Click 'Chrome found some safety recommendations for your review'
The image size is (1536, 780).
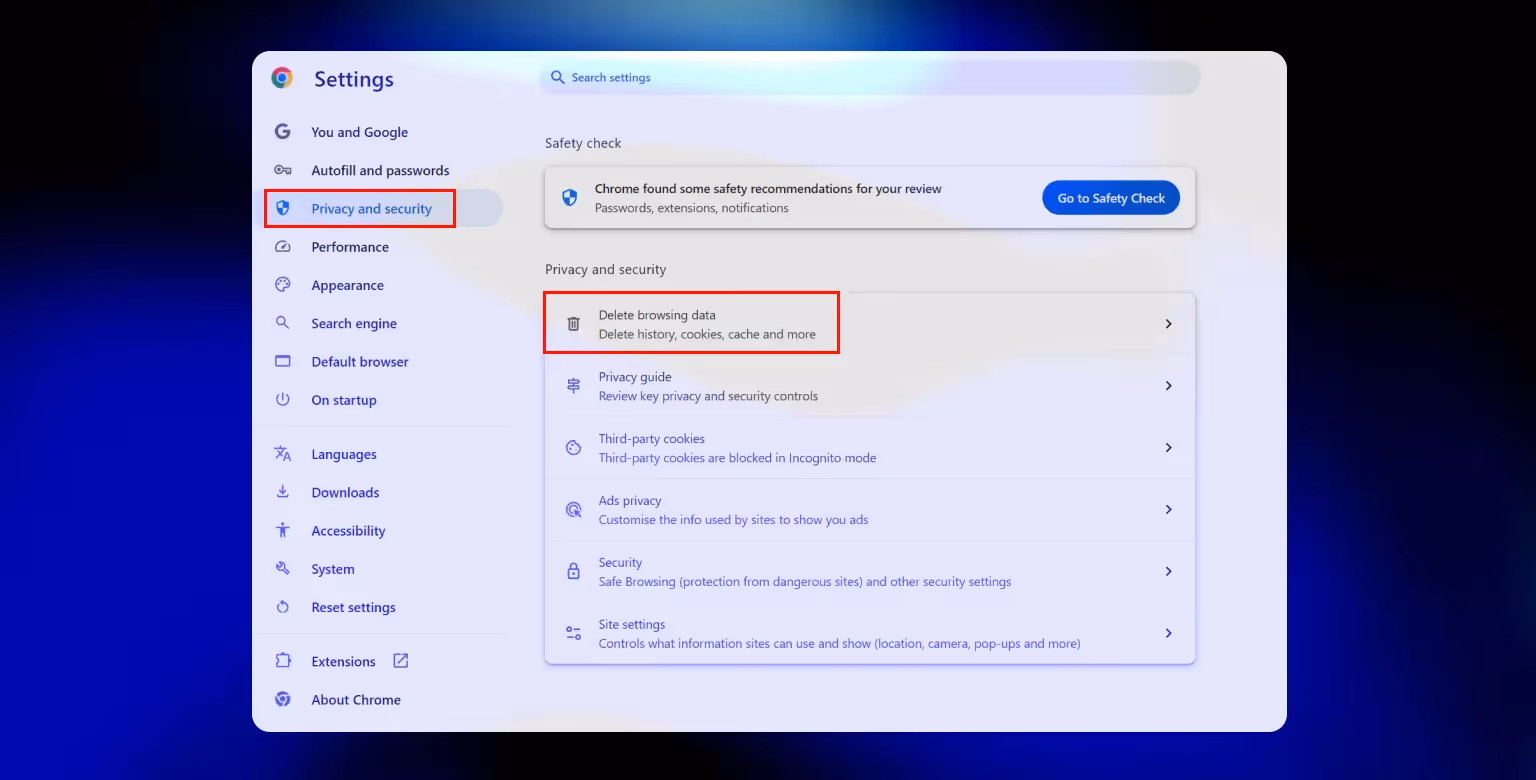[x=768, y=188]
